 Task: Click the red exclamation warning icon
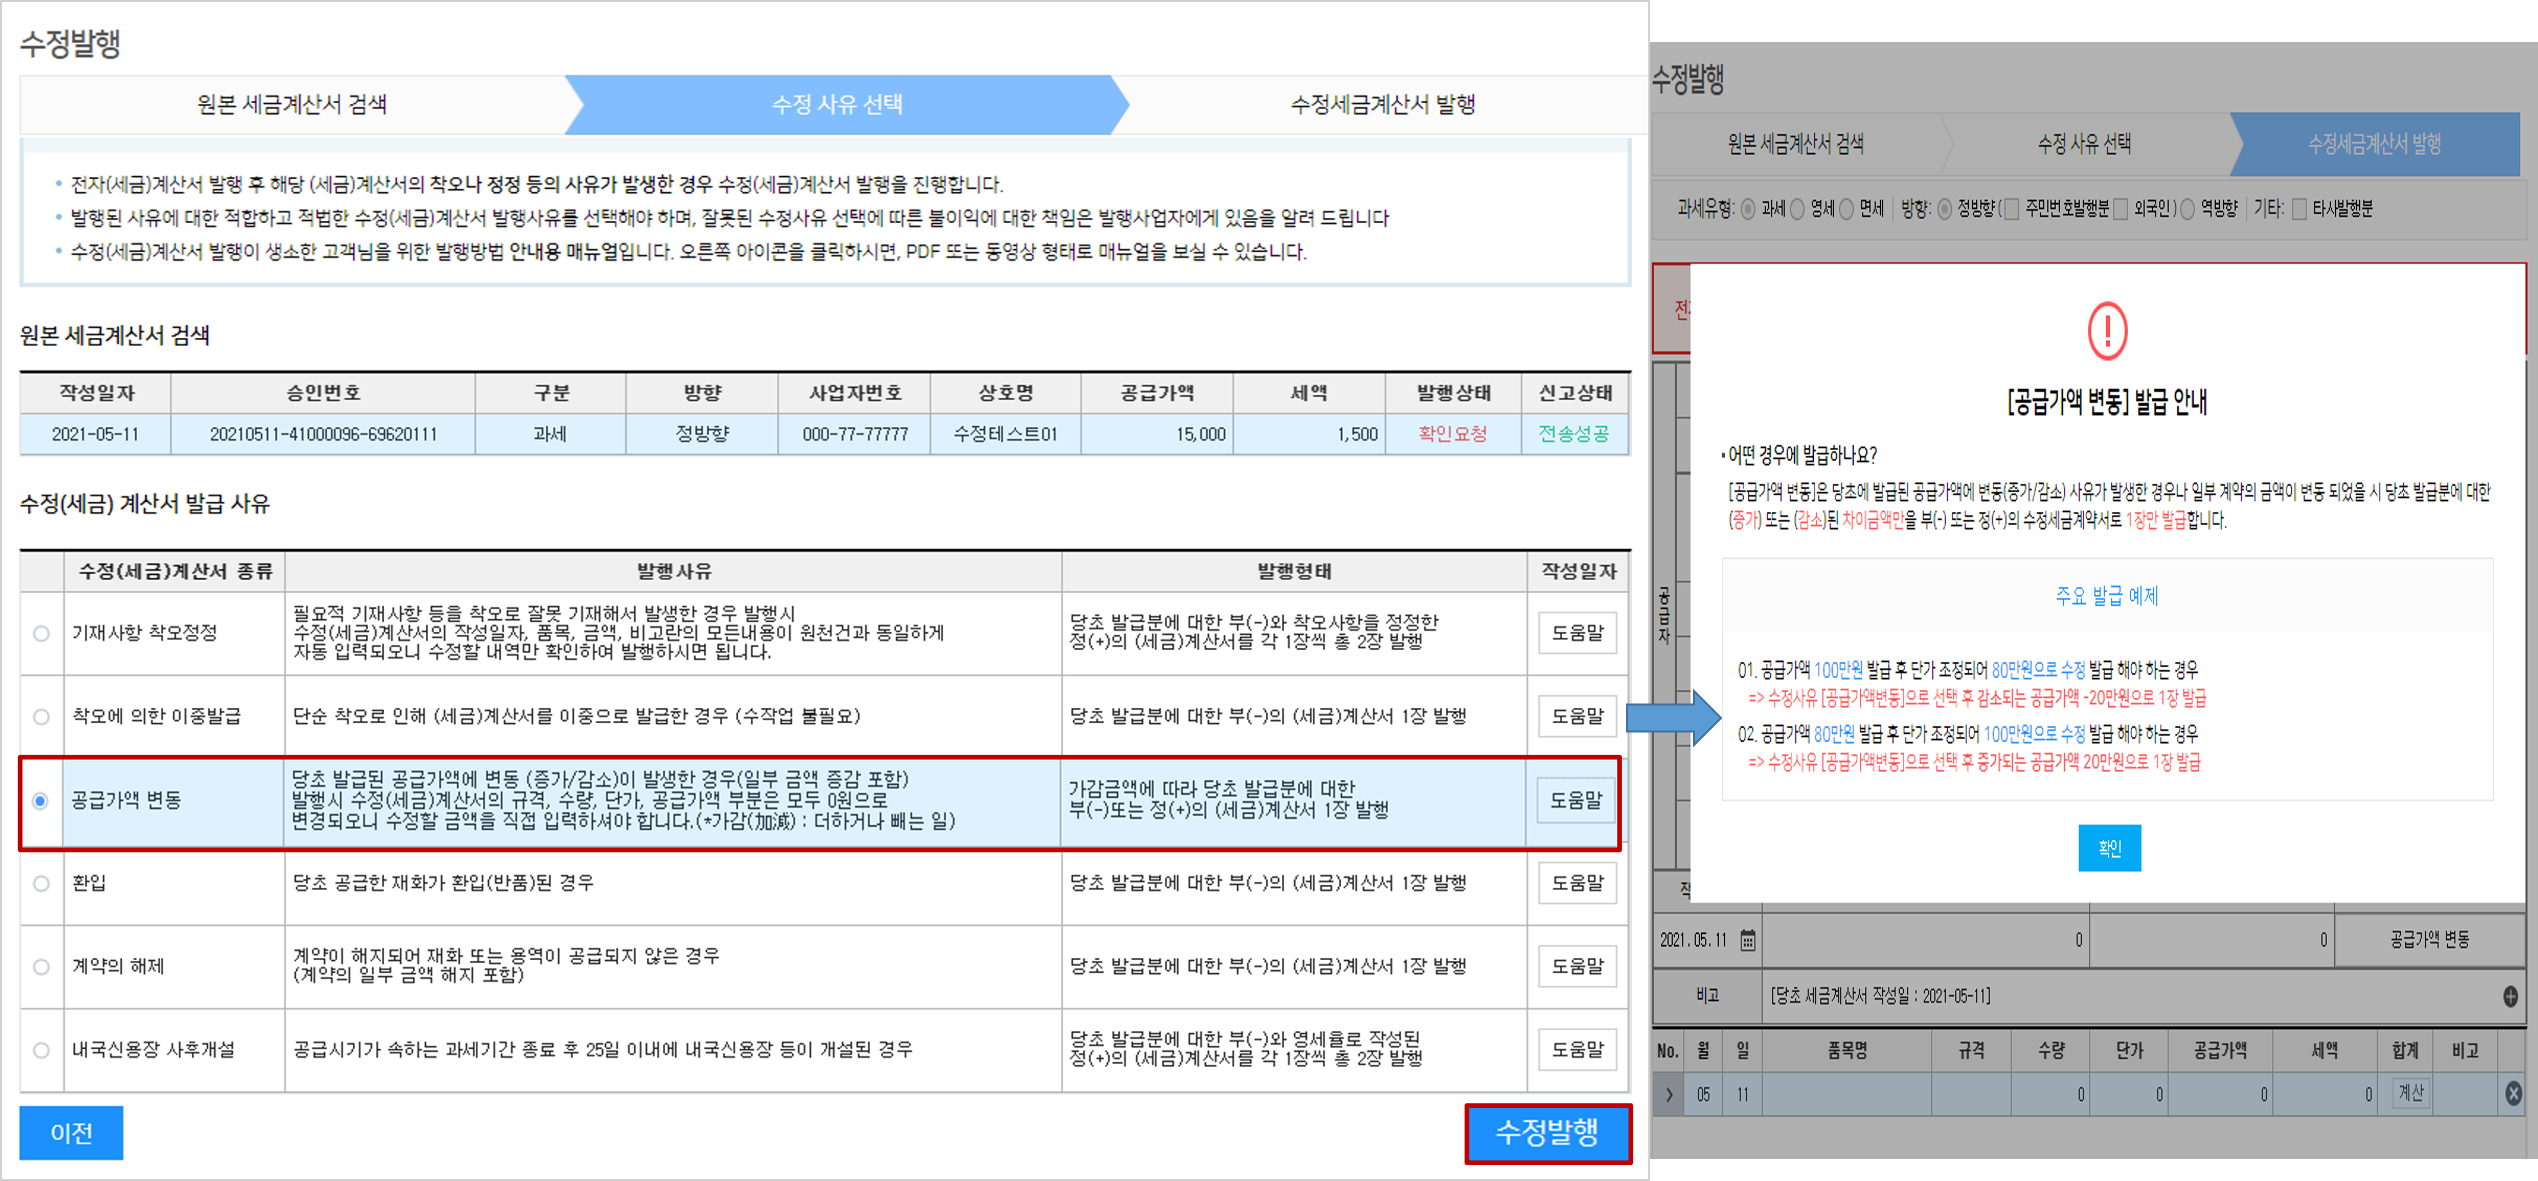(2107, 331)
